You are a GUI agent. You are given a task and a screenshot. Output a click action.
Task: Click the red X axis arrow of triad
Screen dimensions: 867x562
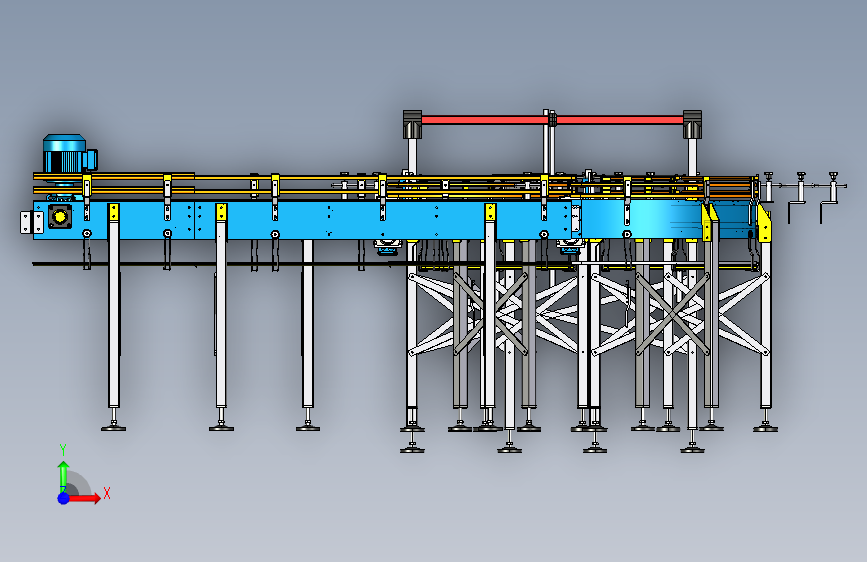coord(86,498)
